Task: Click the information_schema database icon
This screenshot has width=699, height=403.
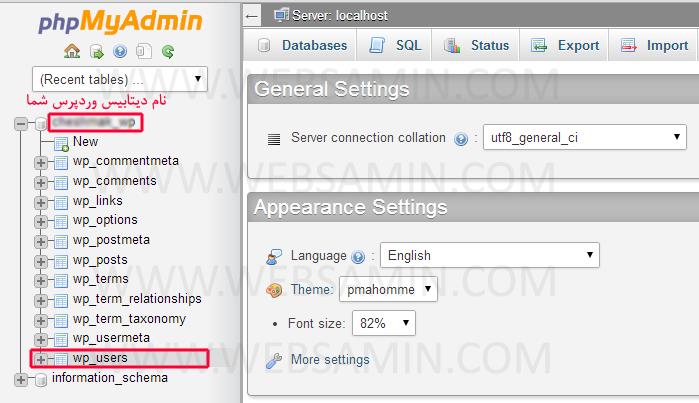Action: pos(41,380)
